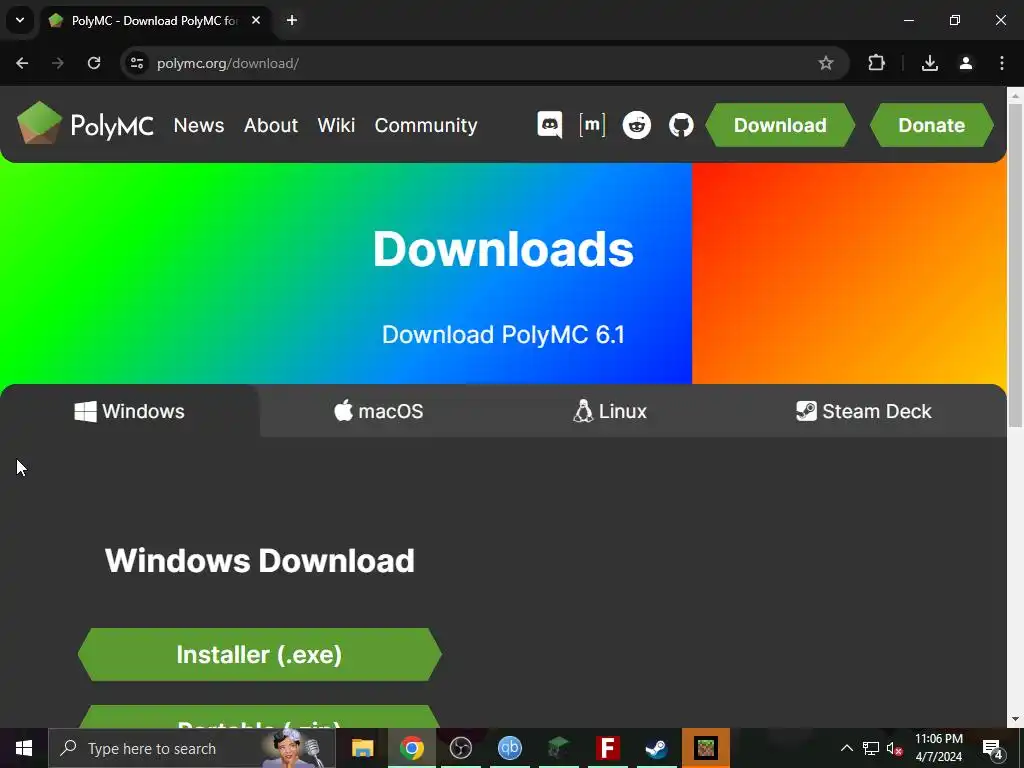Screen dimensions: 1024x768
Task: Close the PolyMC browser tab
Action: point(256,20)
